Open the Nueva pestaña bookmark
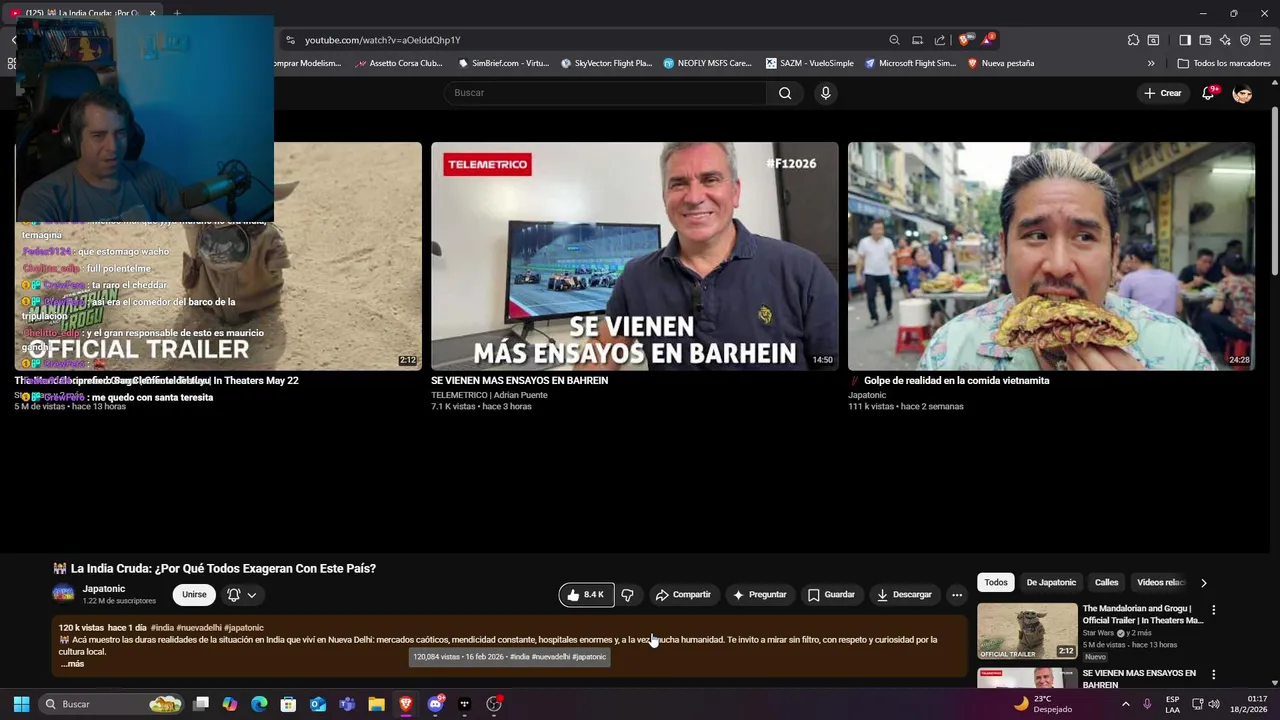This screenshot has height=720, width=1280. [1001, 63]
